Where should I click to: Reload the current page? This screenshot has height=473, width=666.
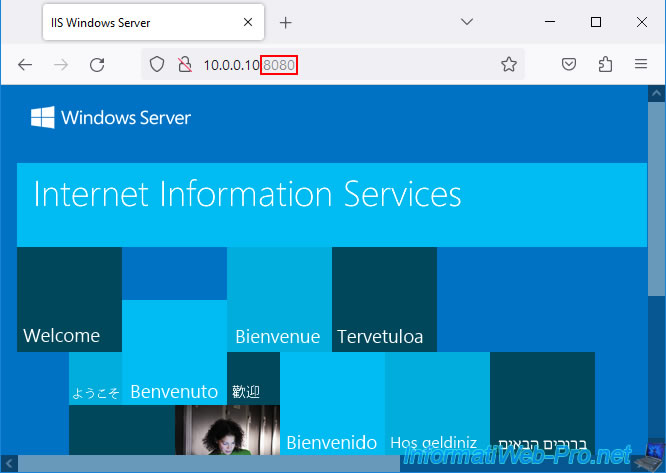coord(97,65)
